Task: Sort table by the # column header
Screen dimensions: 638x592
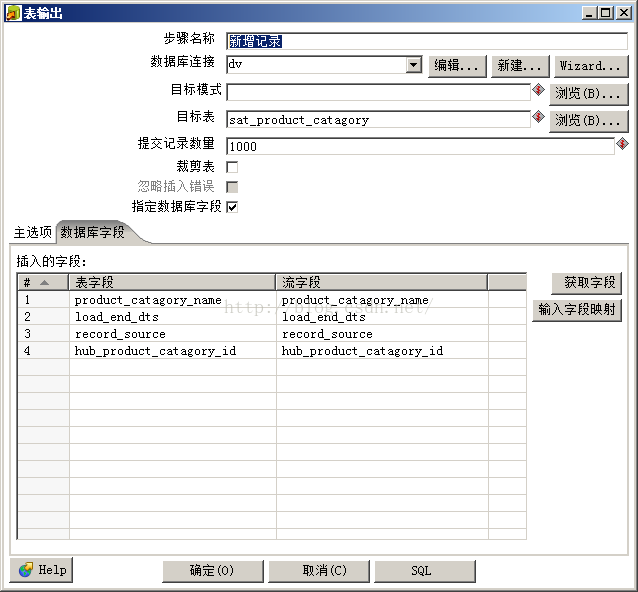Action: point(43,282)
